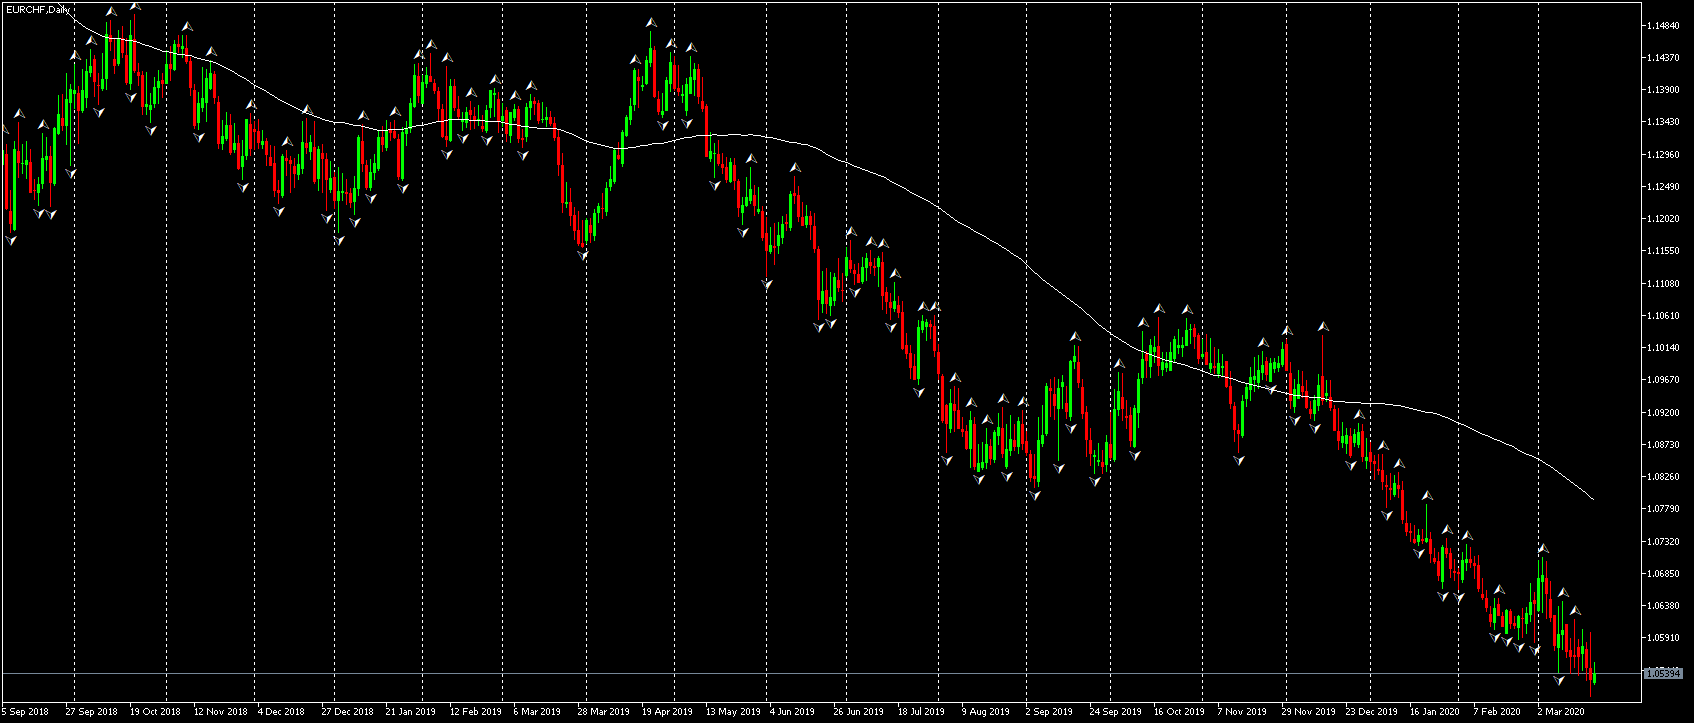
Task: Click the 16 Oct 2019 date label
Action: pyautogui.click(x=1179, y=712)
